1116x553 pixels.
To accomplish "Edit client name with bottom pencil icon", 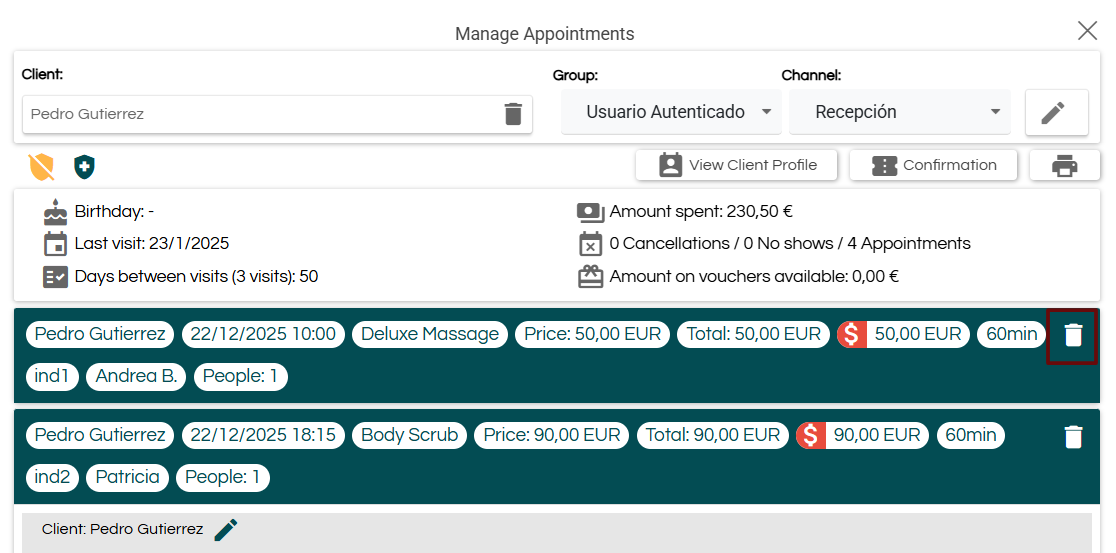I will coord(226,529).
